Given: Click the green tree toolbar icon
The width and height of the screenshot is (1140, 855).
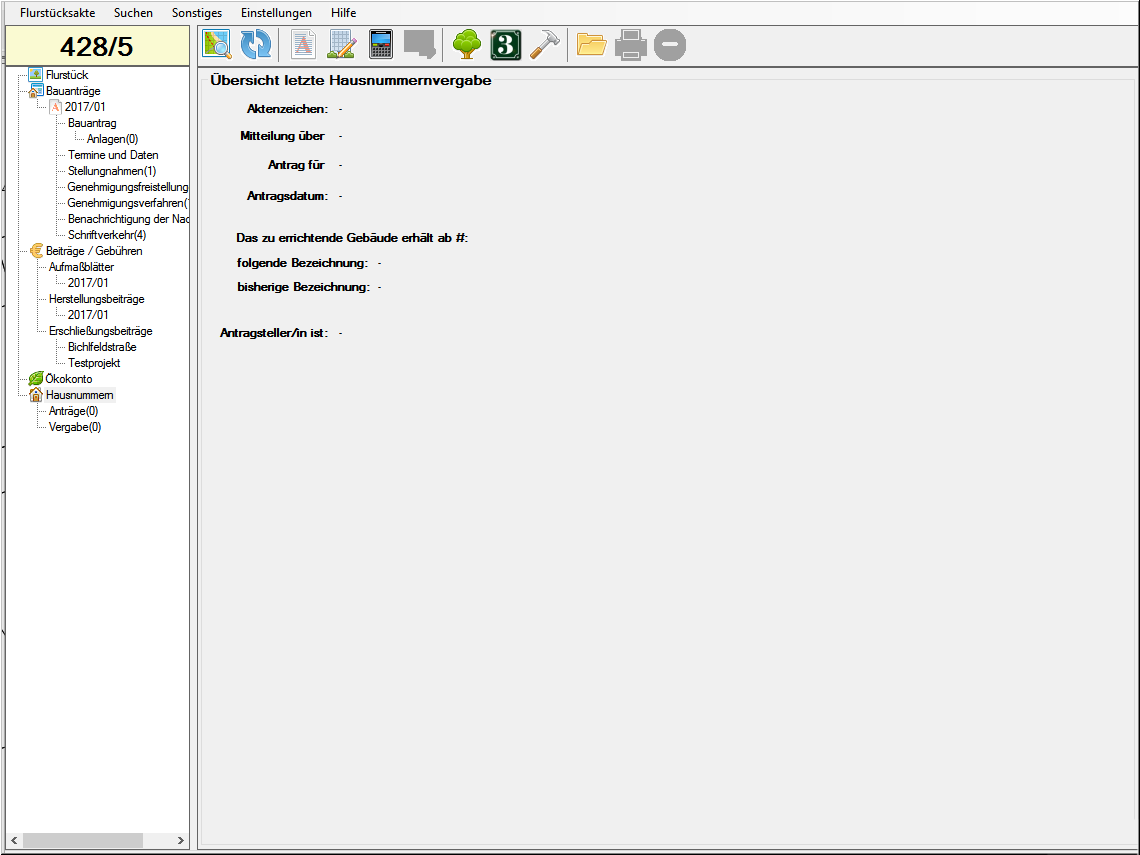Looking at the screenshot, I should [x=467, y=44].
